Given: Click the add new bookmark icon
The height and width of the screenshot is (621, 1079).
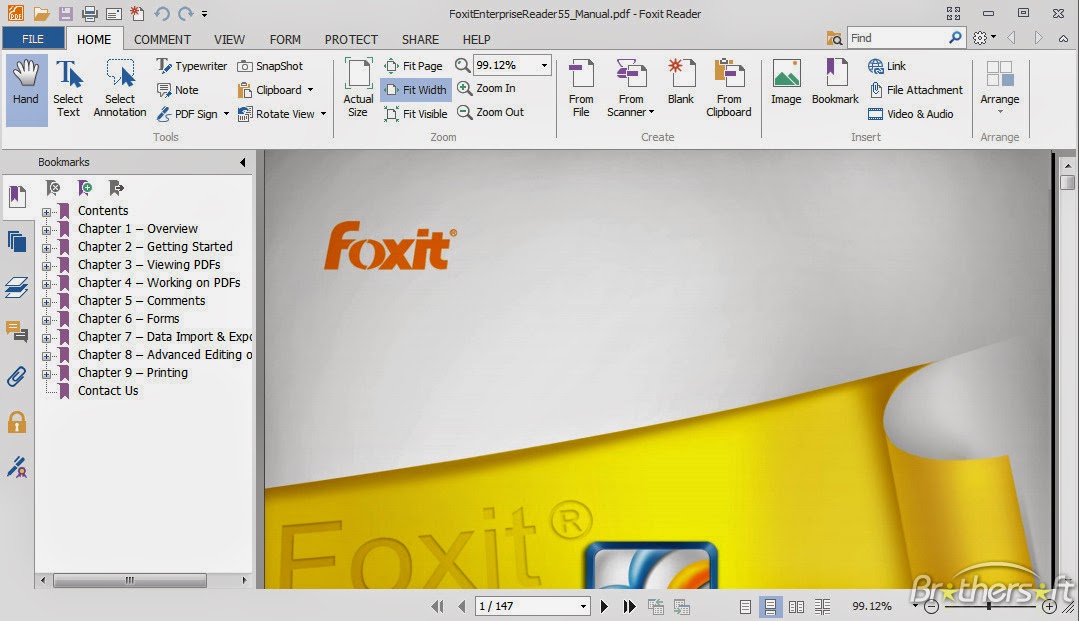Looking at the screenshot, I should 85,187.
